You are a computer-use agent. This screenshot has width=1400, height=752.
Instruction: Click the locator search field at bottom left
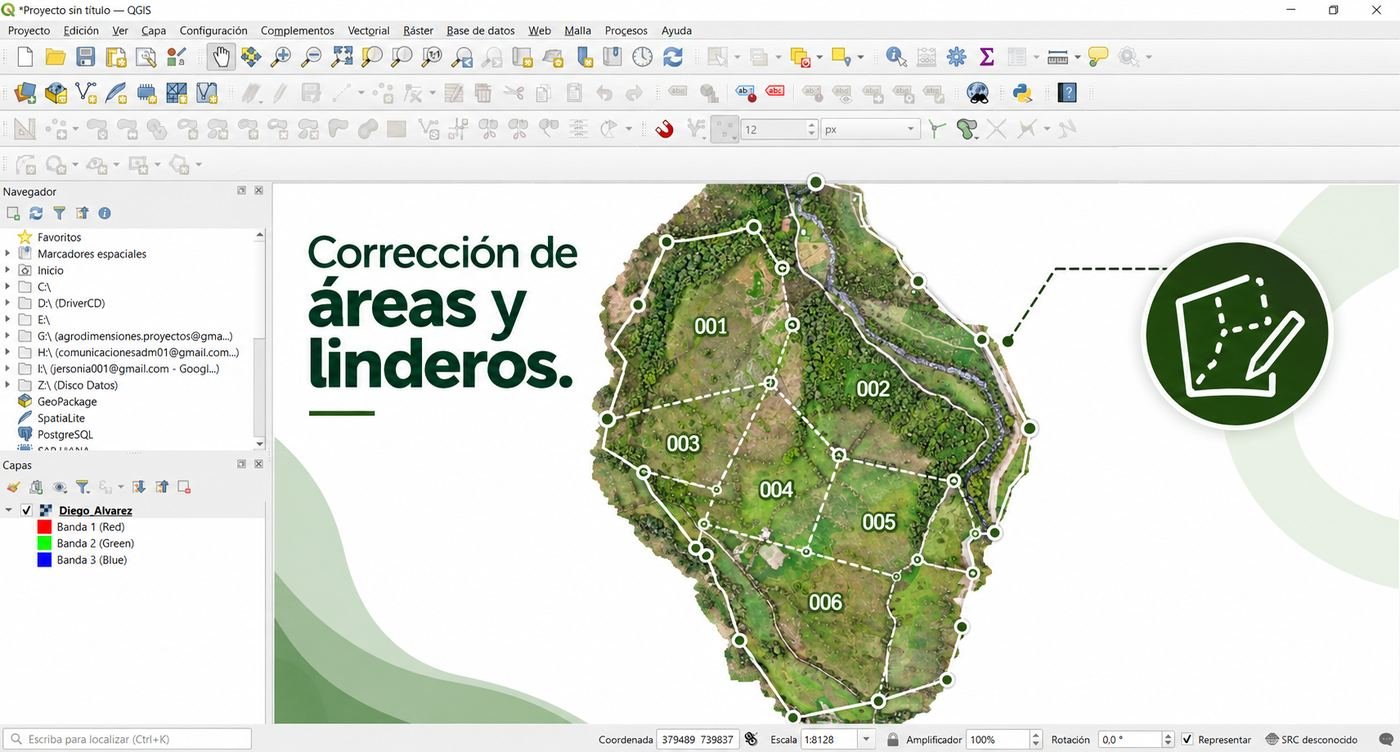coord(127,739)
